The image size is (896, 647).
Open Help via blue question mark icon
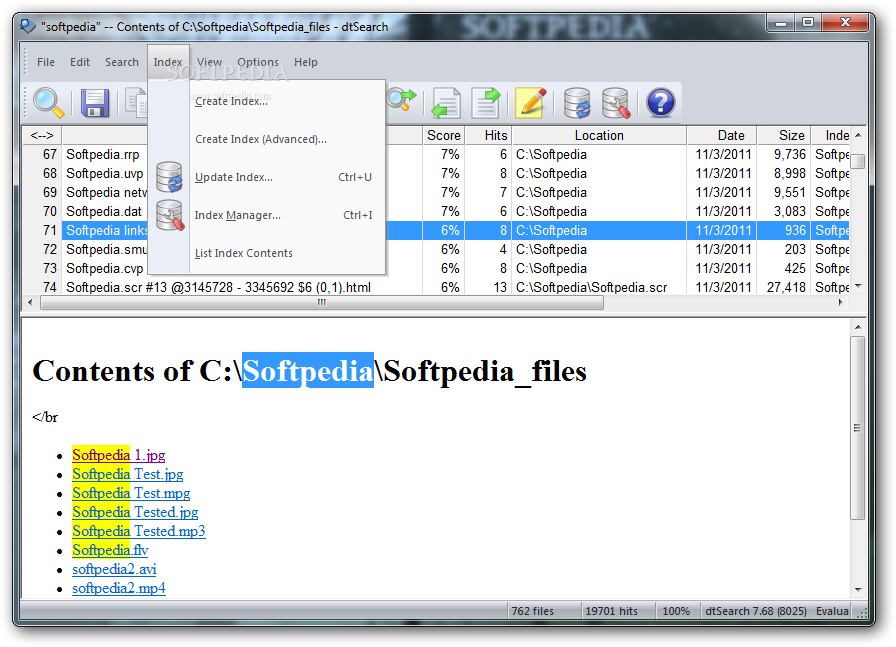[x=661, y=103]
